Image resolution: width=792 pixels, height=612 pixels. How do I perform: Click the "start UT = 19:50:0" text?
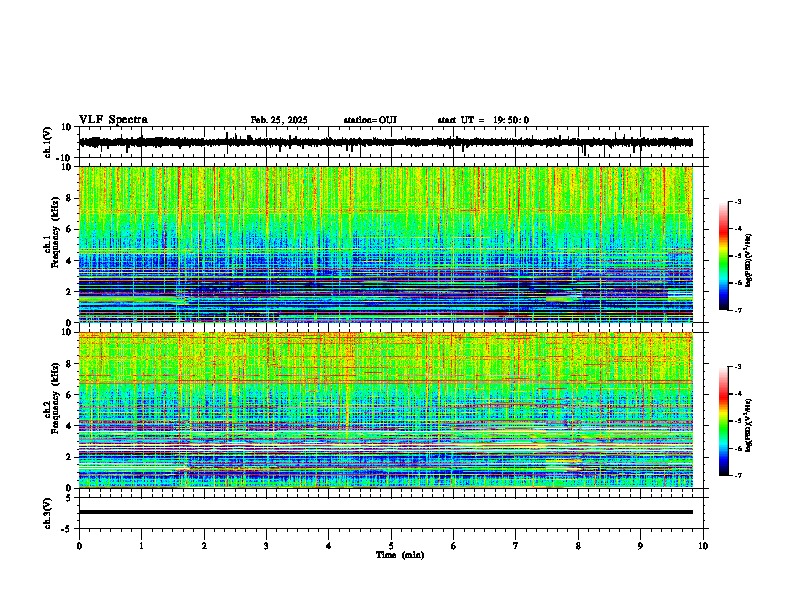483,120
